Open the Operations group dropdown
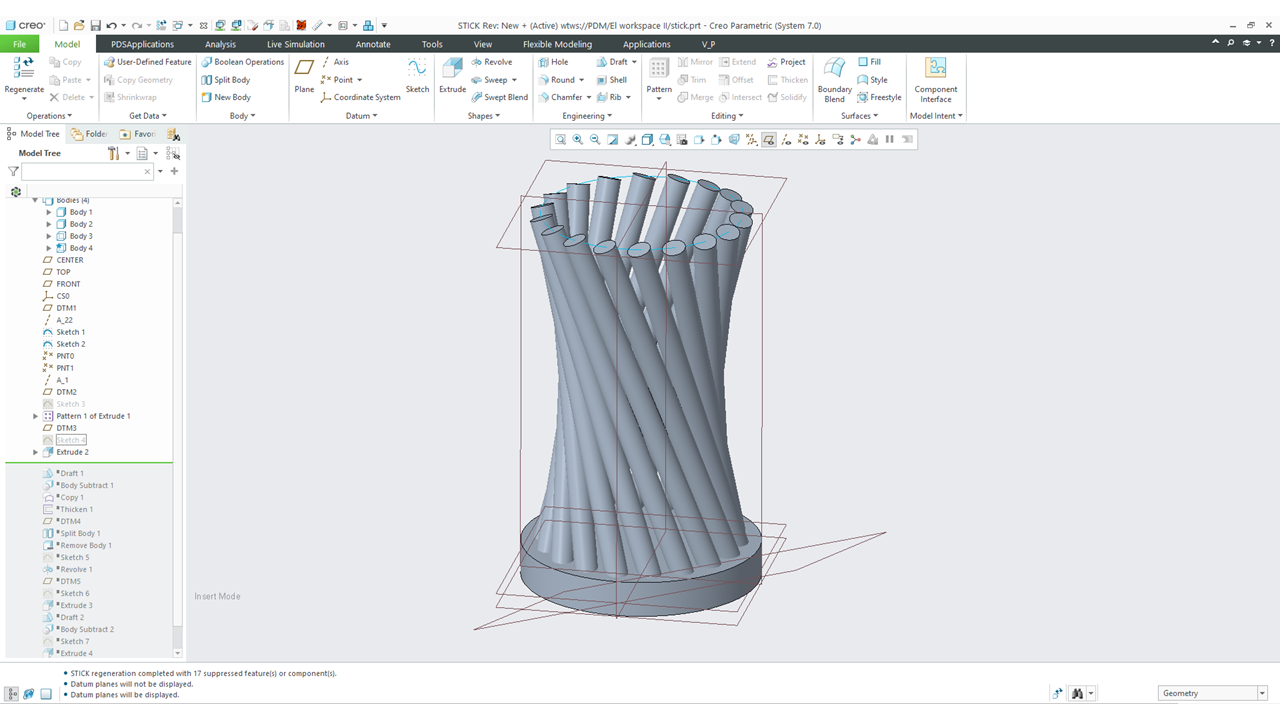 pos(49,116)
